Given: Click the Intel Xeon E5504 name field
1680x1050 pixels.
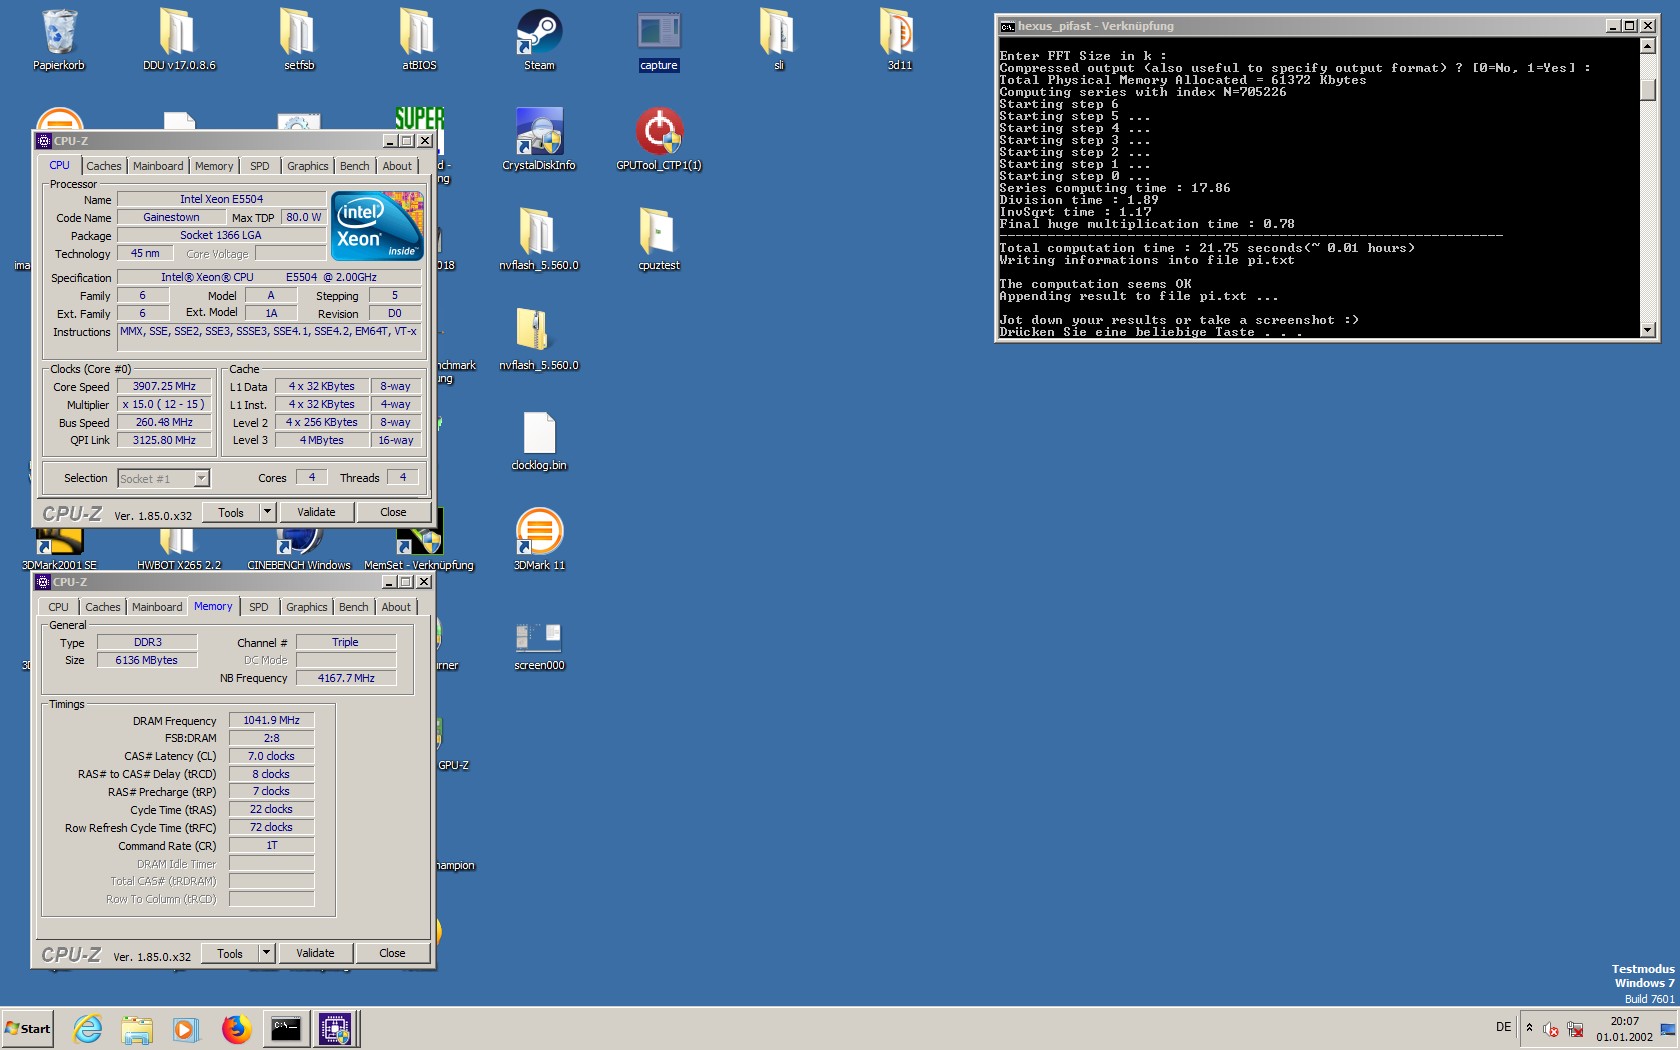Looking at the screenshot, I should (221, 199).
